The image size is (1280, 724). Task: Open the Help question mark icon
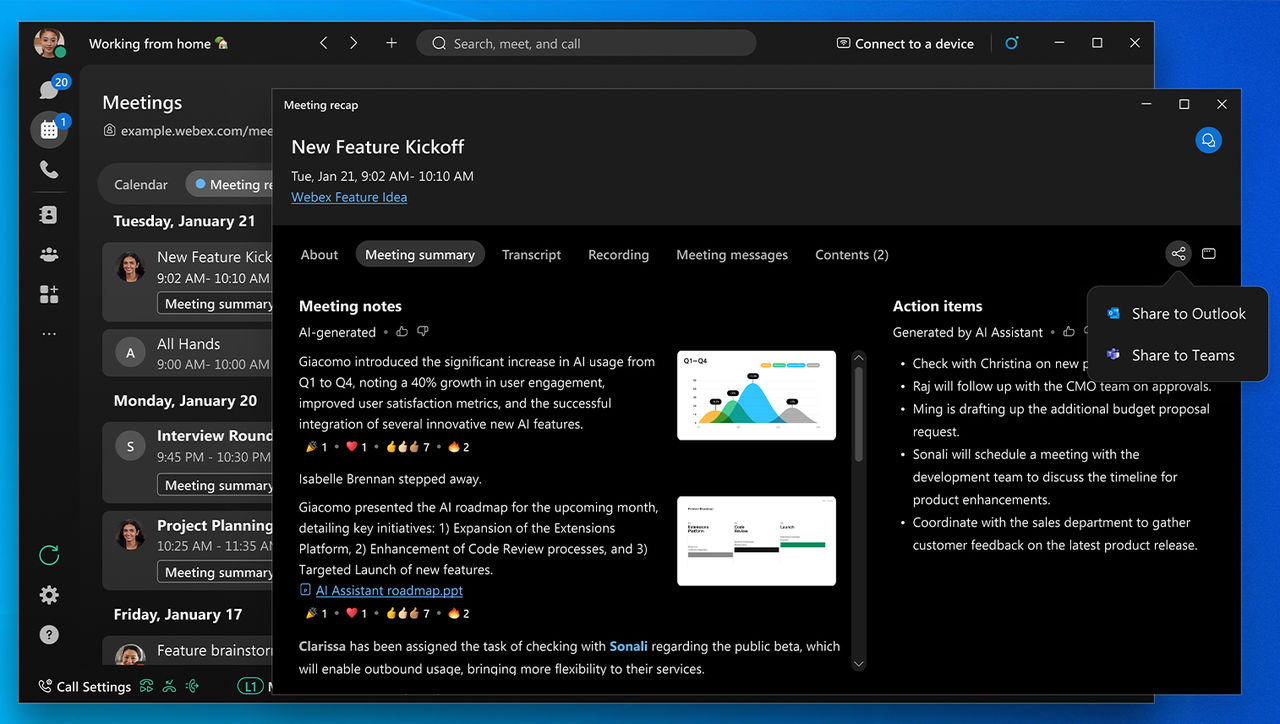click(x=49, y=634)
